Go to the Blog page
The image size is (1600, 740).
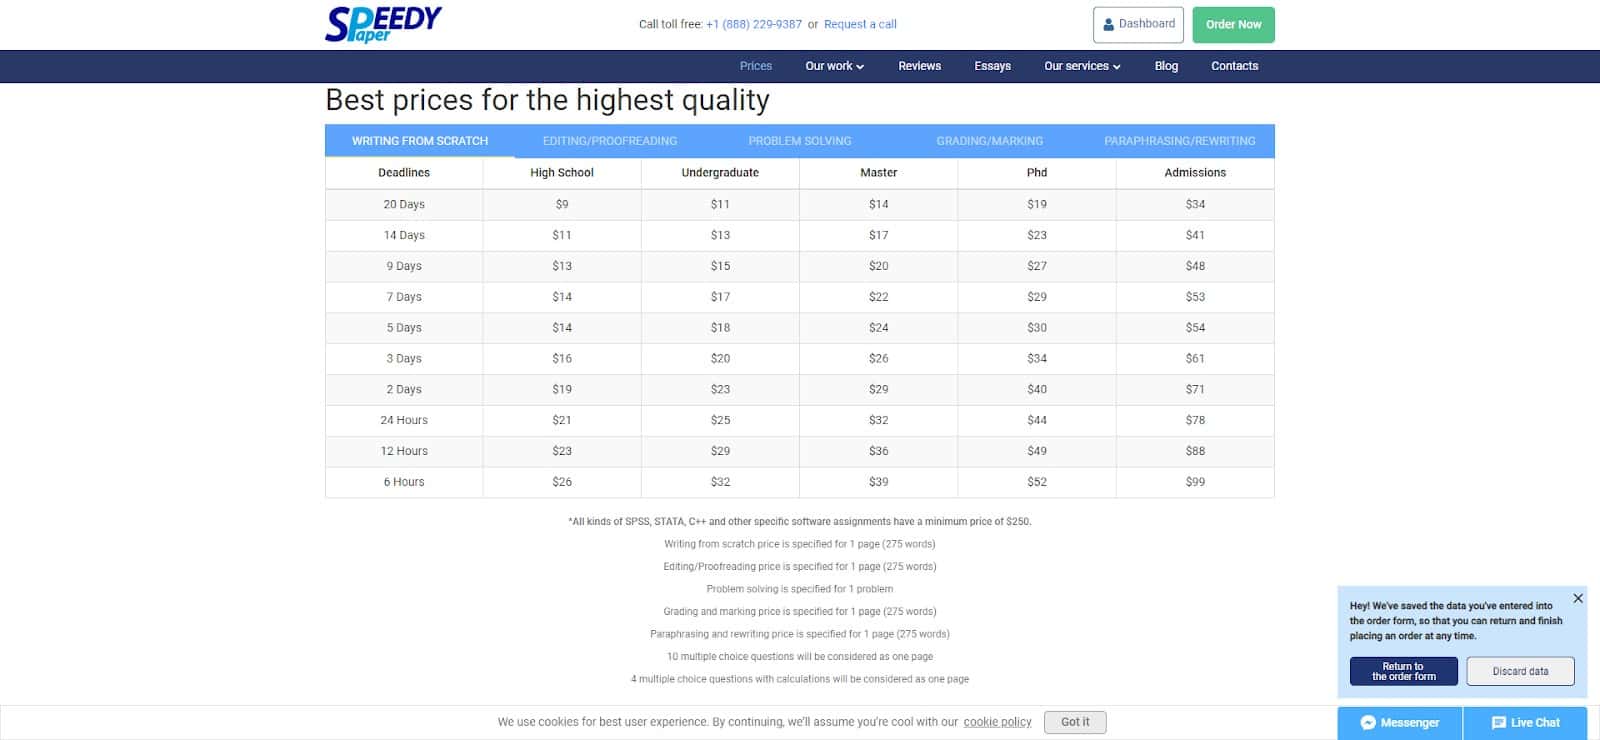[x=1166, y=66]
